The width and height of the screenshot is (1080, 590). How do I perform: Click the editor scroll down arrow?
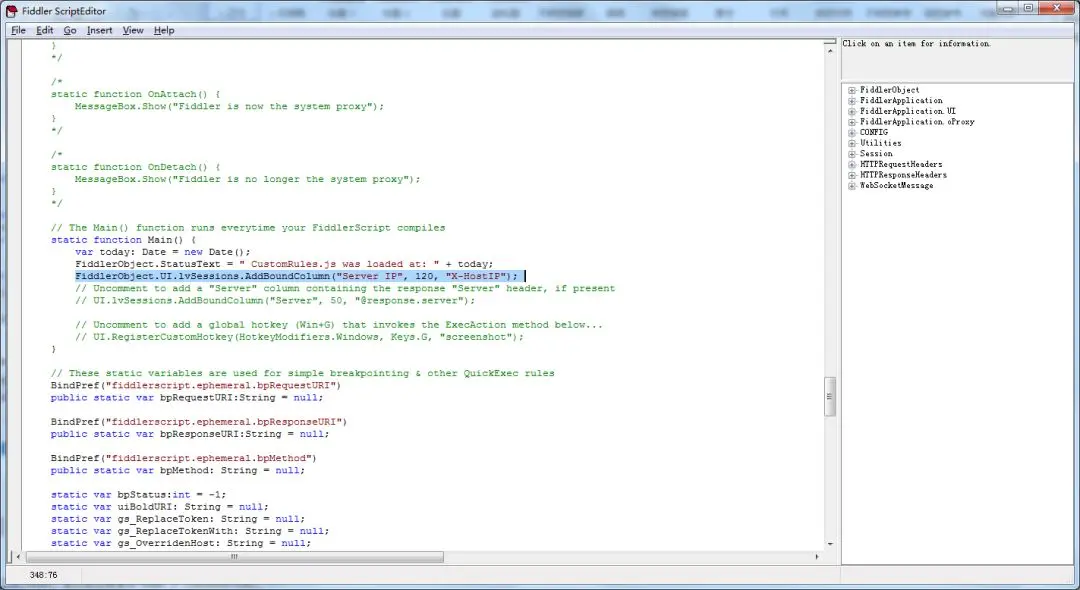(x=829, y=544)
